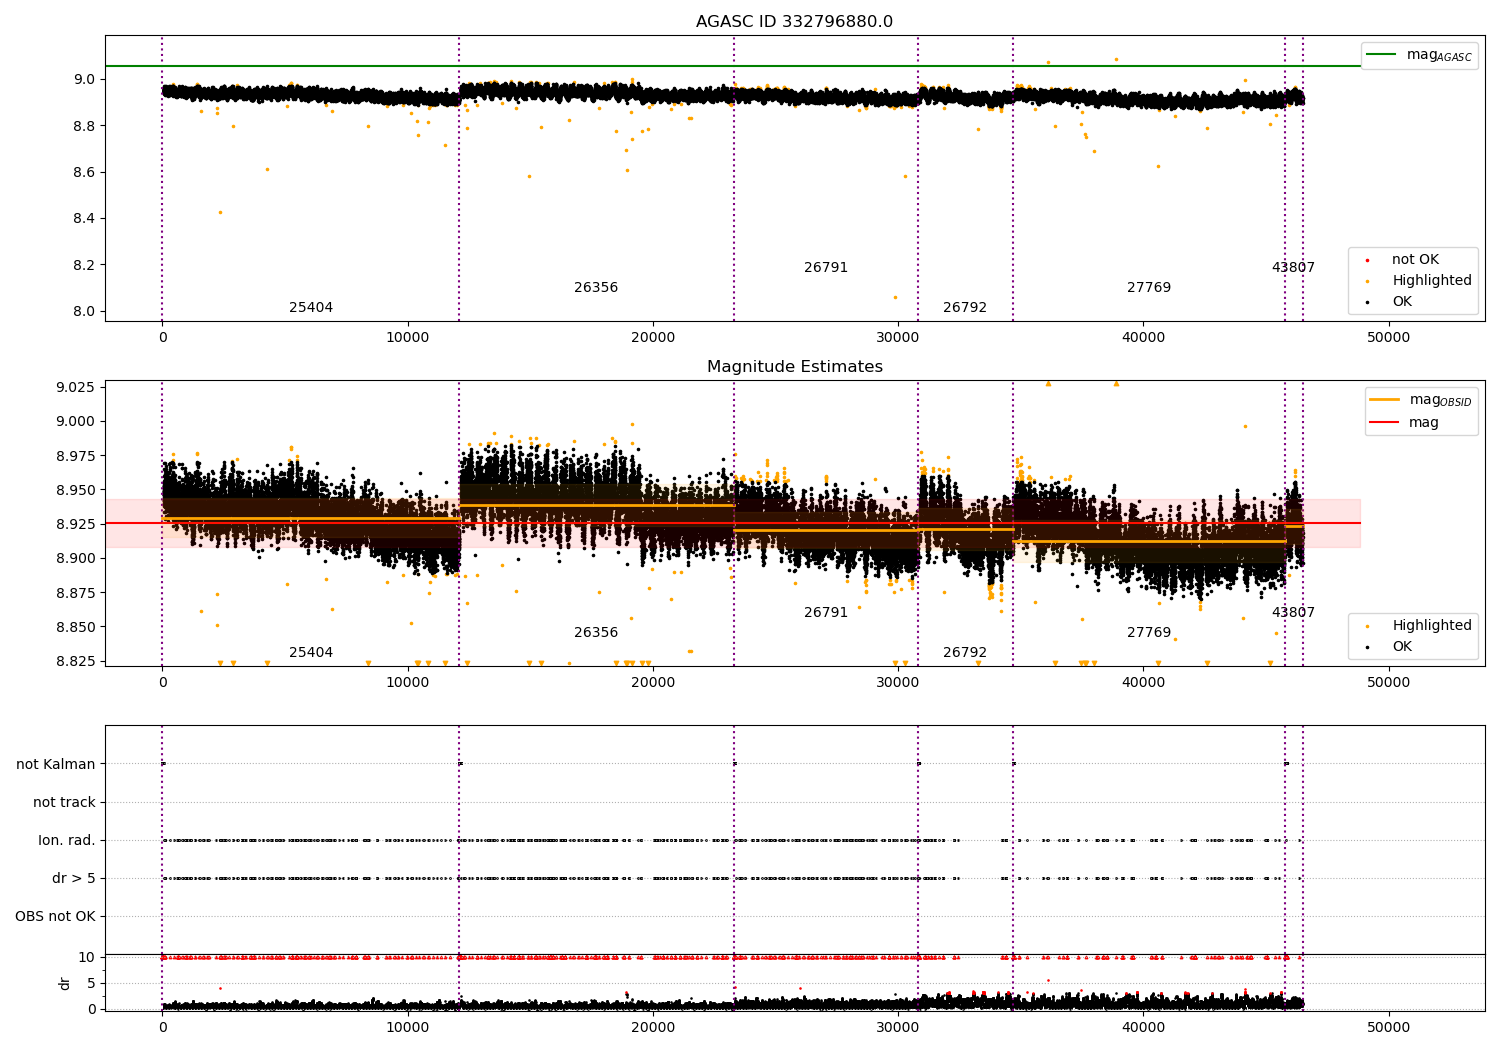Click y-tick 8.0 on the top plot
The width and height of the screenshot is (1500, 1050).
[84, 312]
